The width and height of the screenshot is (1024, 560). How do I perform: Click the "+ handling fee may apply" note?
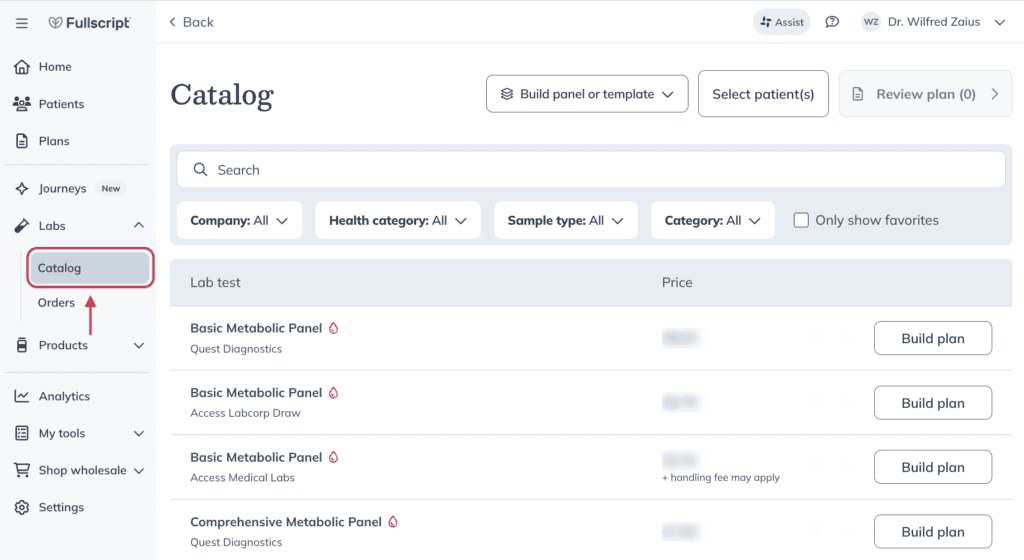721,478
